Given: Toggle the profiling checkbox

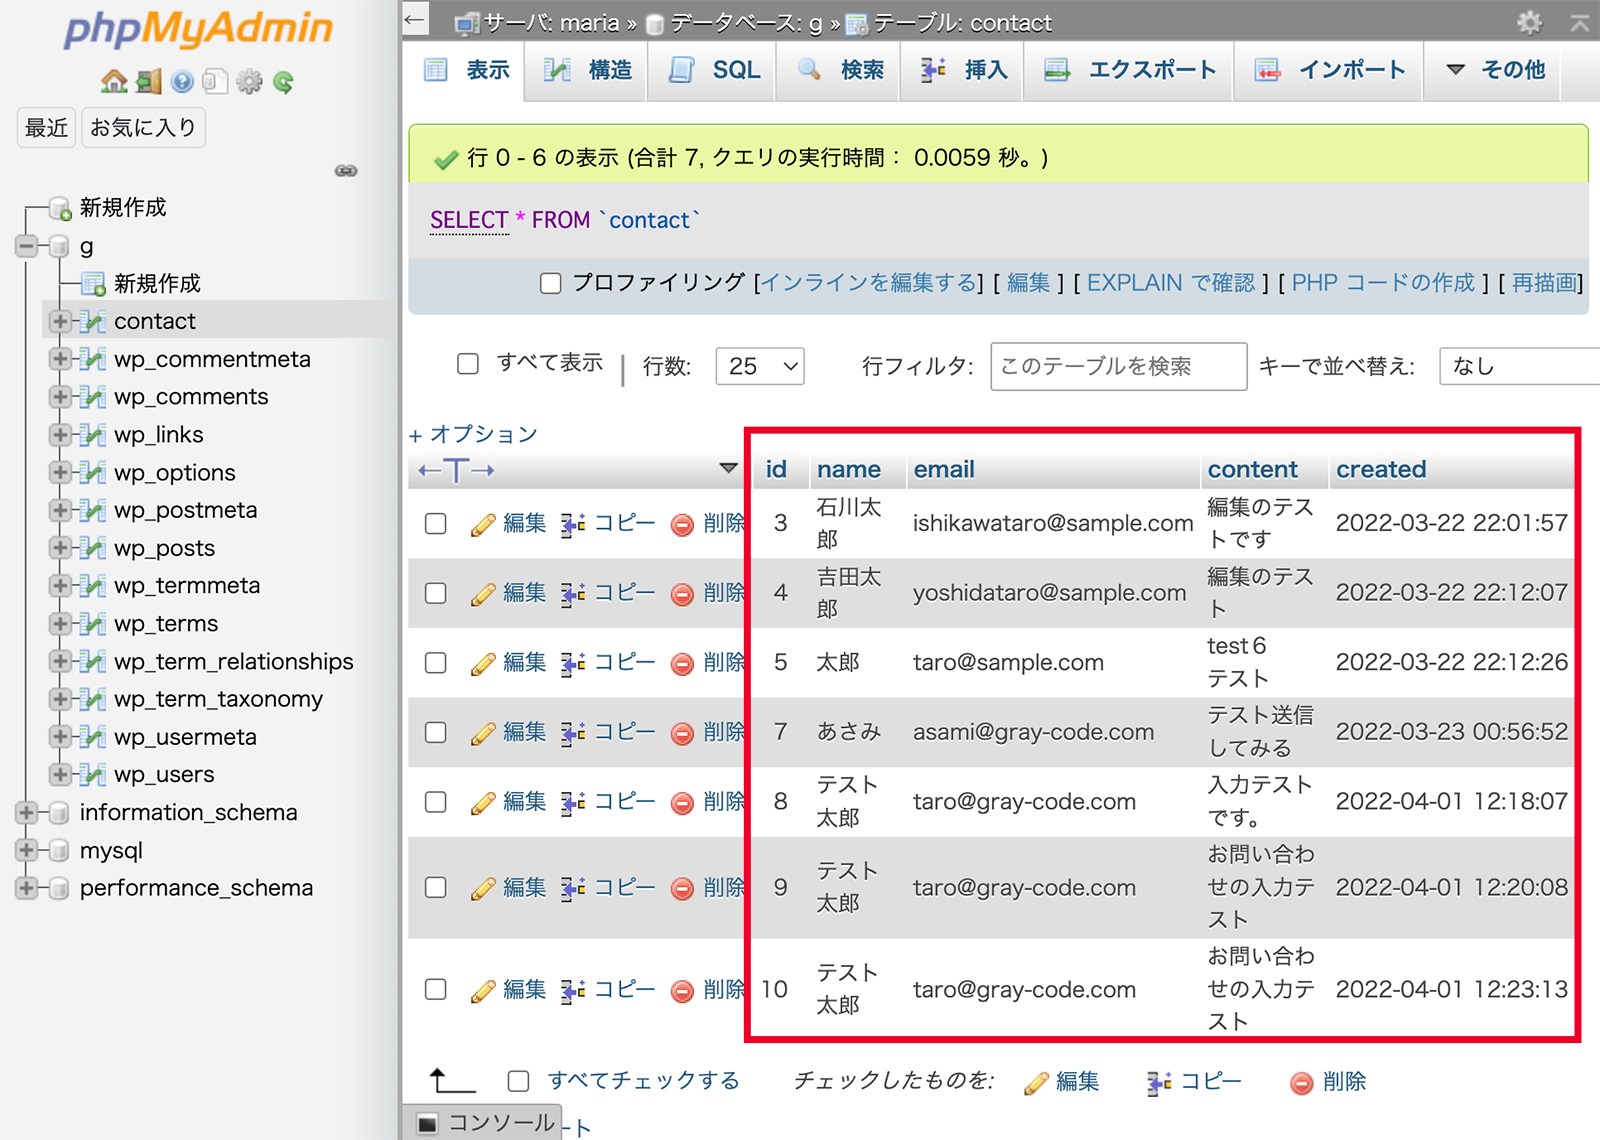Looking at the screenshot, I should 550,284.
